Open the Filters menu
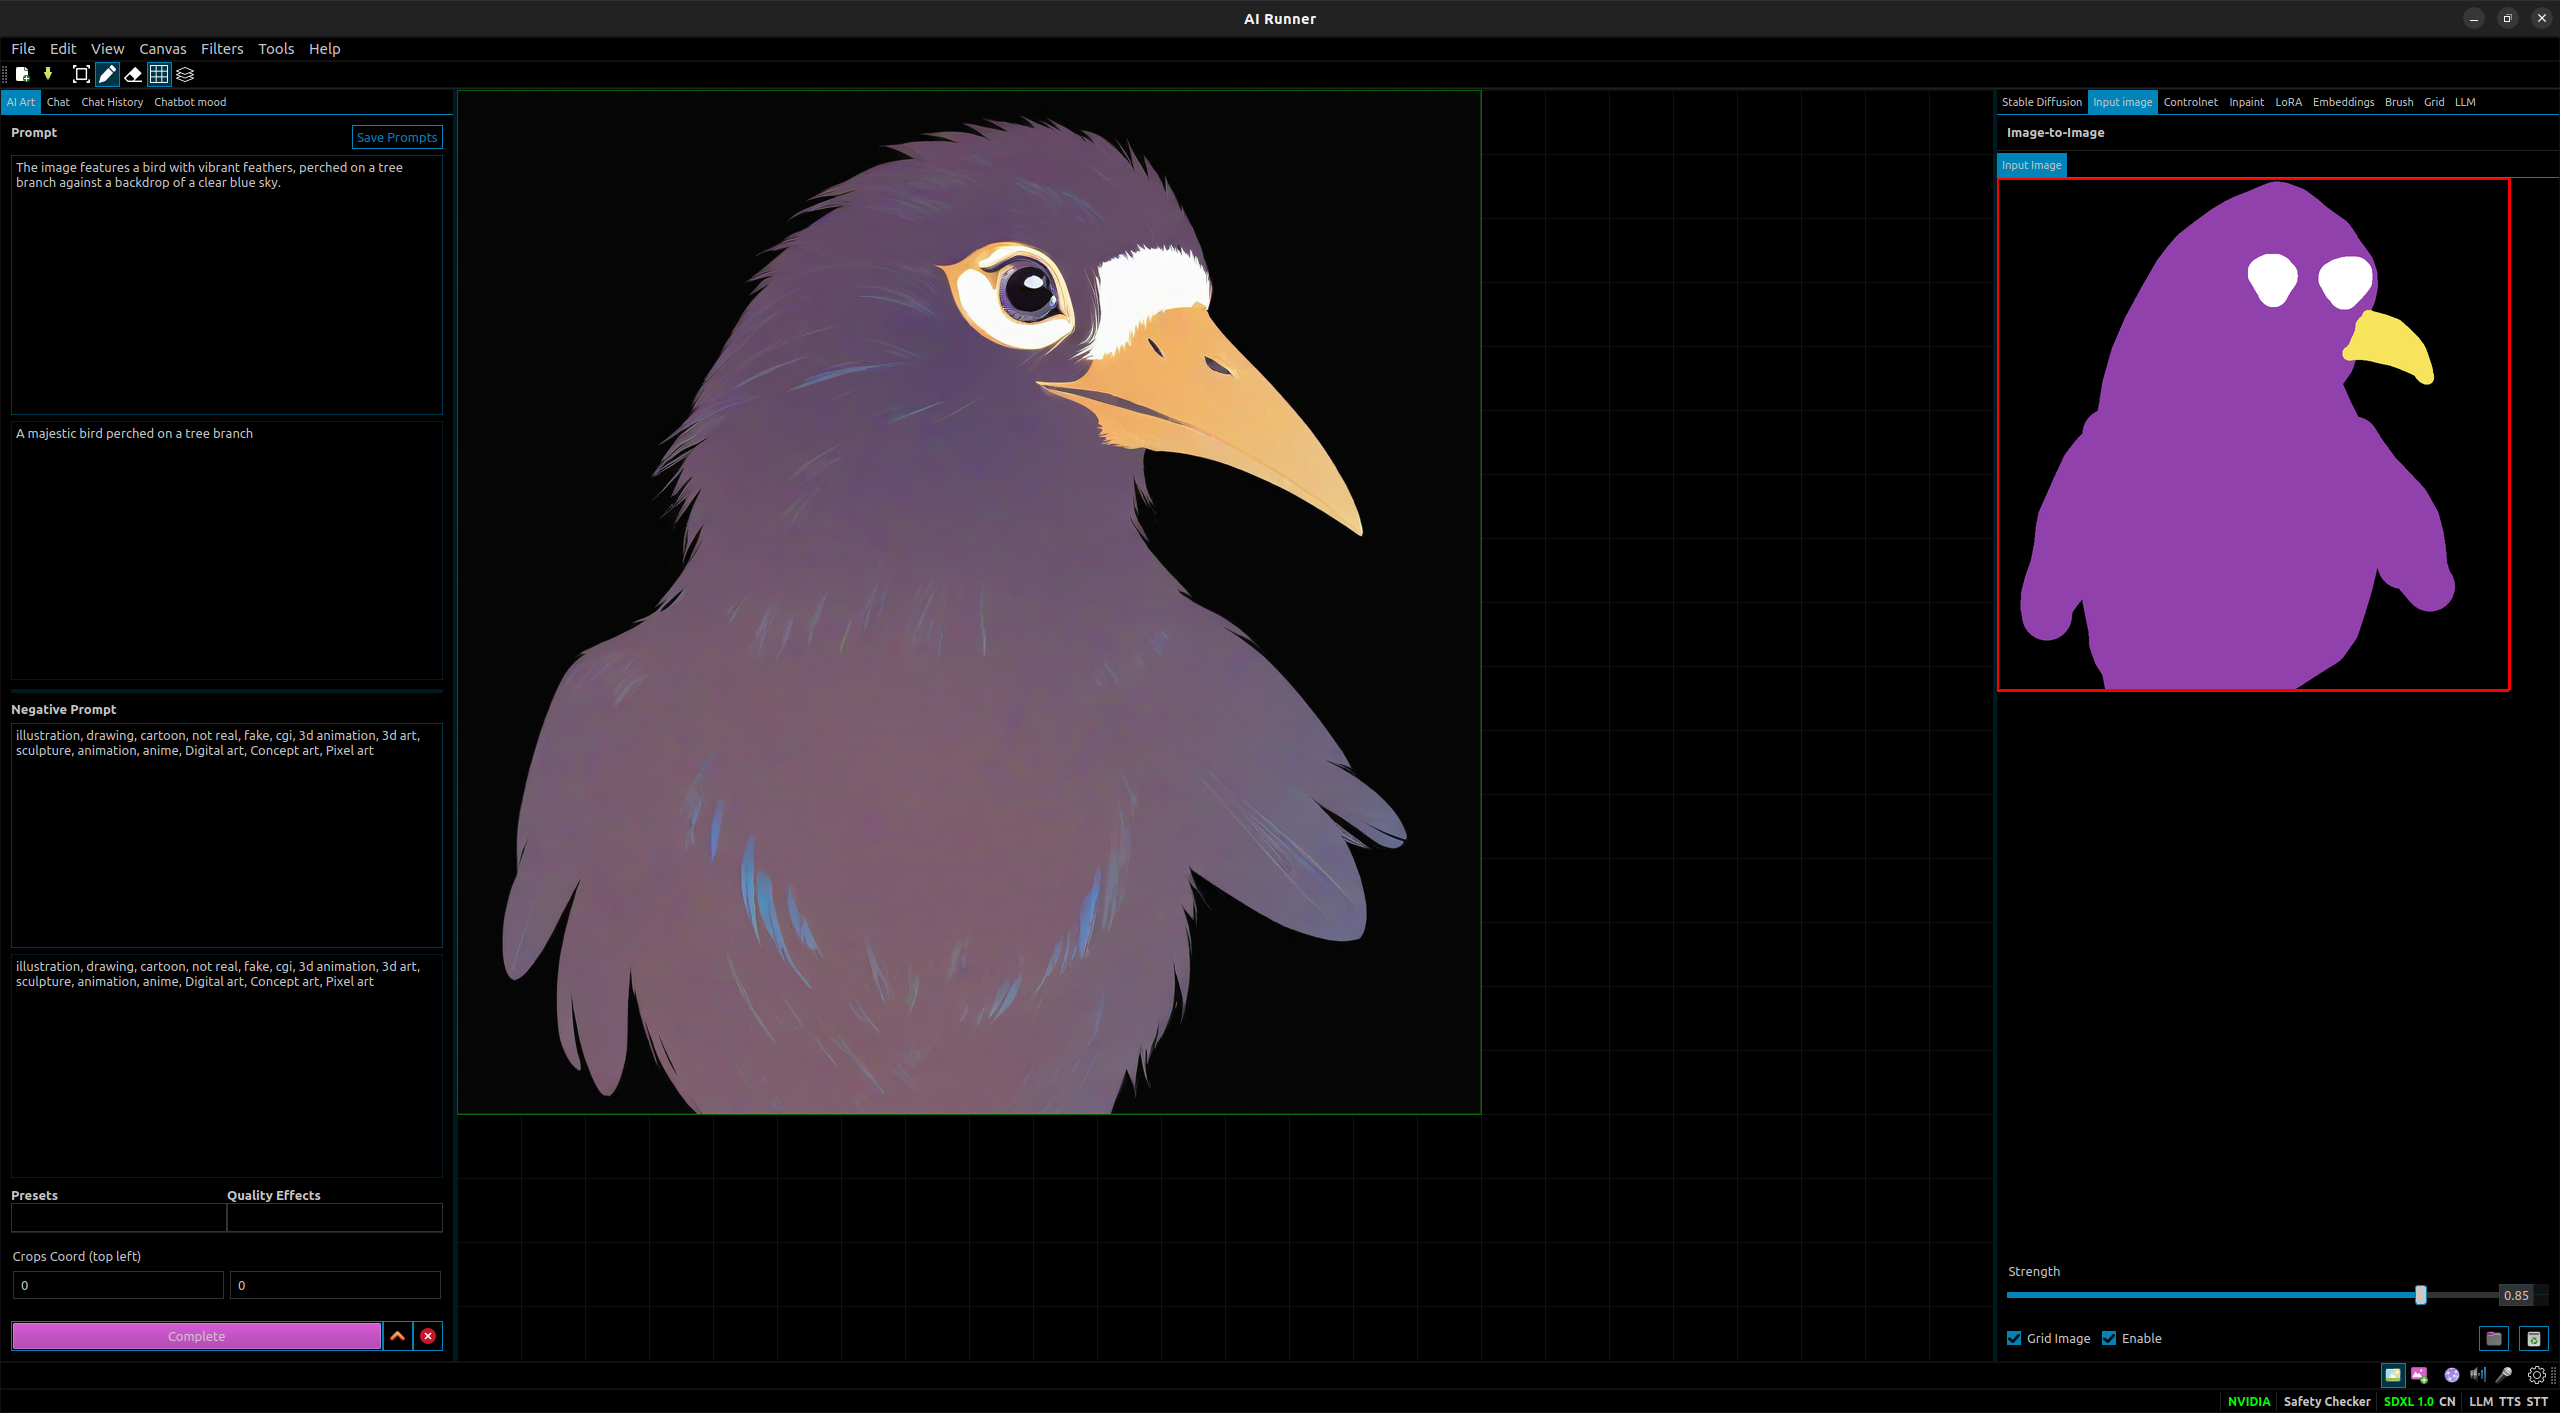This screenshot has width=2560, height=1413. [222, 48]
